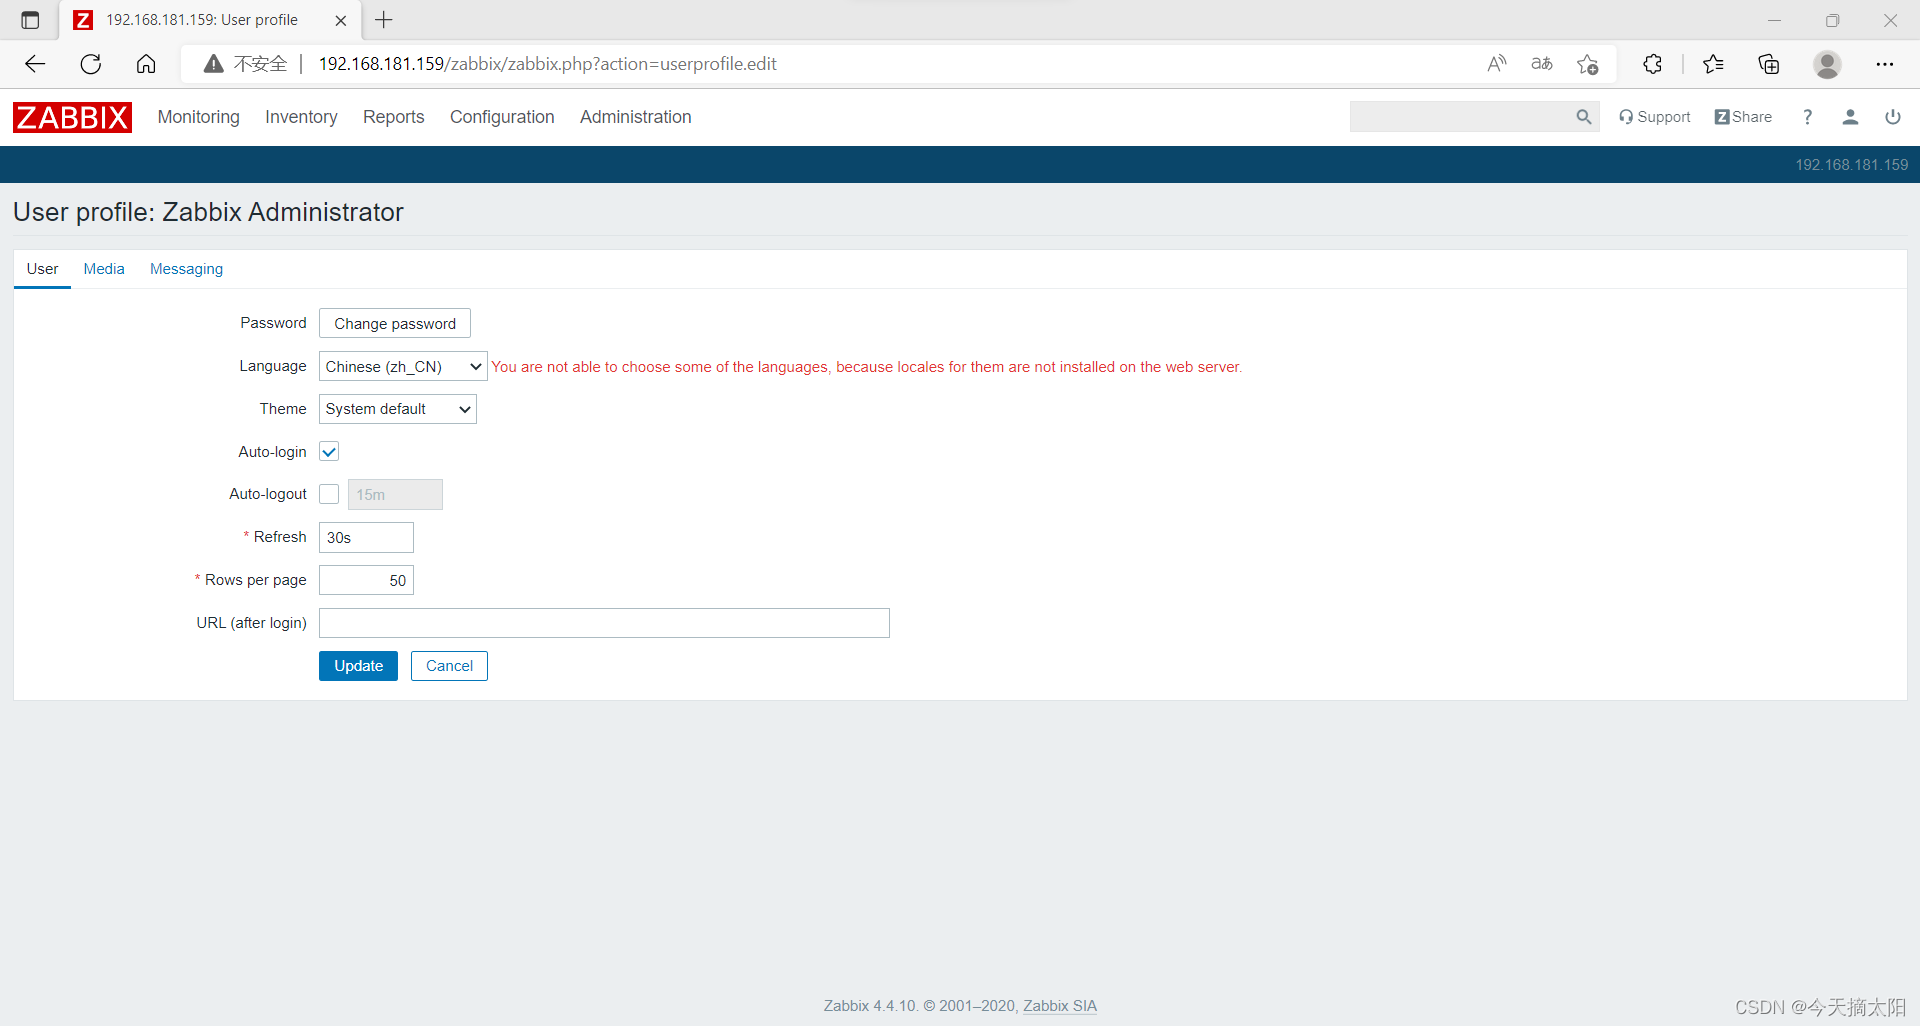
Task: Open browser settings and more menu
Action: (x=1885, y=64)
